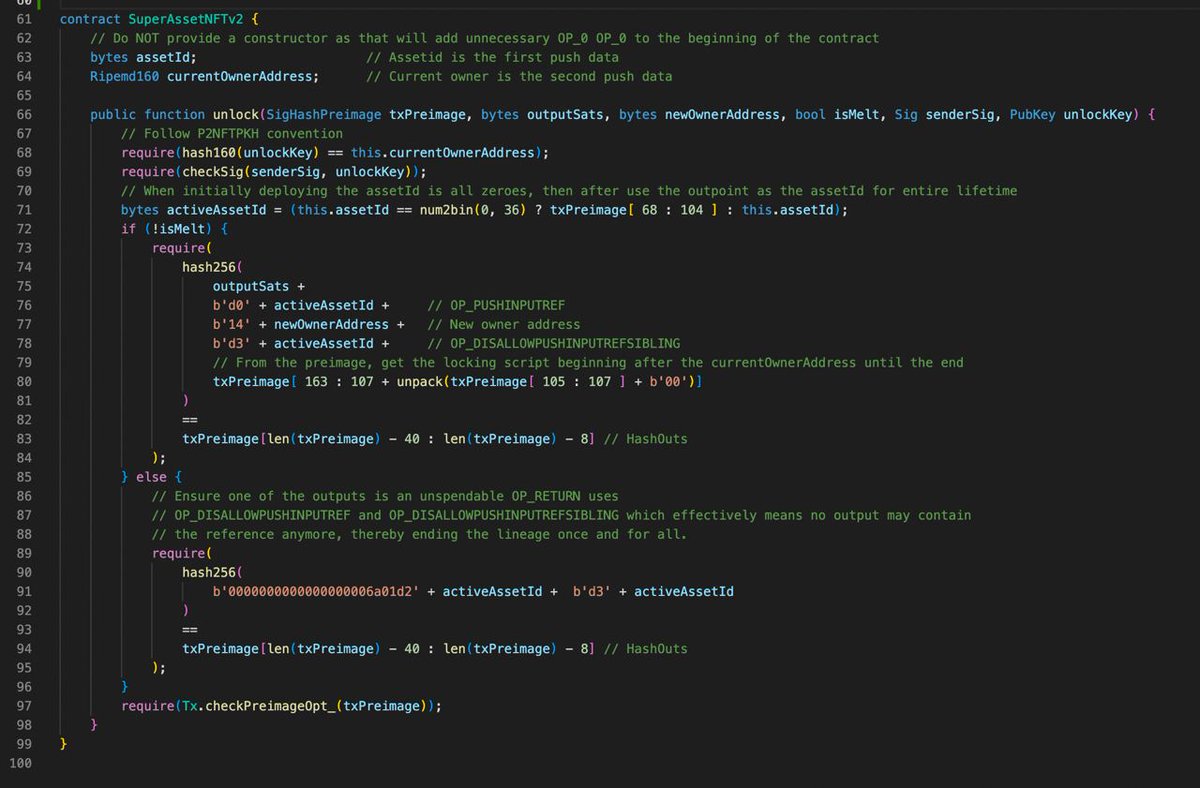
Task: Click line number 99 in the gutter
Action: (x=25, y=745)
